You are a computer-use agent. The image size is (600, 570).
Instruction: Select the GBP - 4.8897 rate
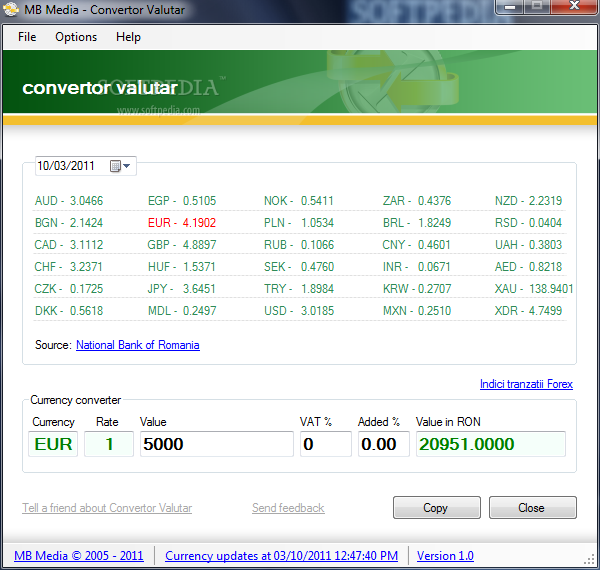(182, 245)
